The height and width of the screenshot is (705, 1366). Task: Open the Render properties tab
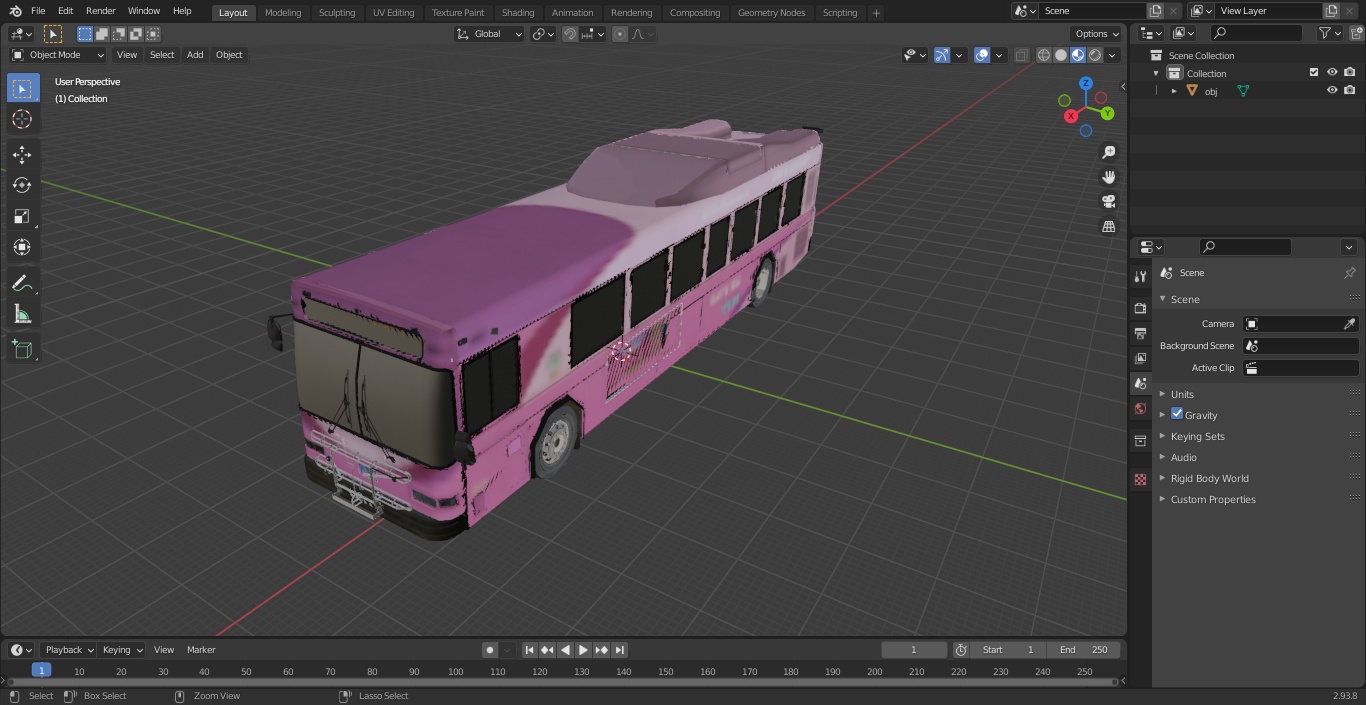(1140, 309)
